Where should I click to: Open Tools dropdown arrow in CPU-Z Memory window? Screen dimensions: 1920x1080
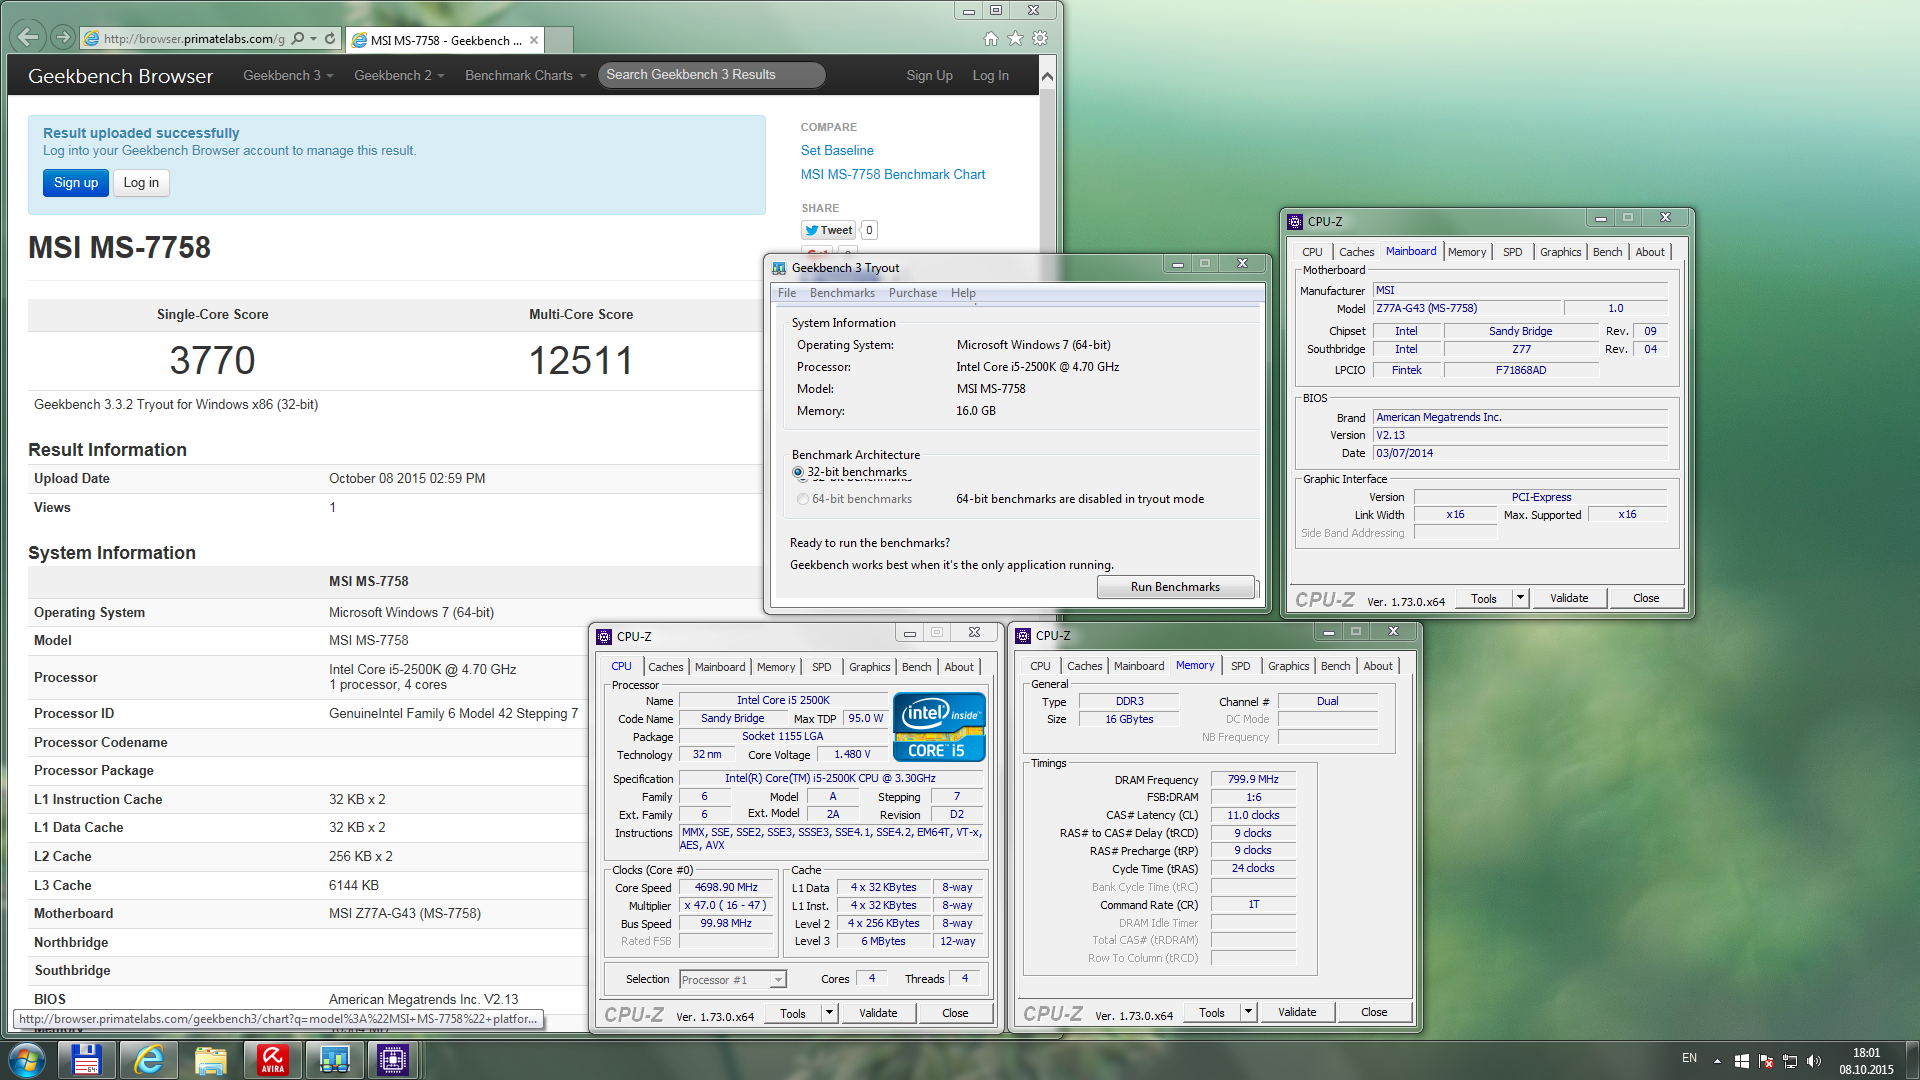click(x=1248, y=1012)
